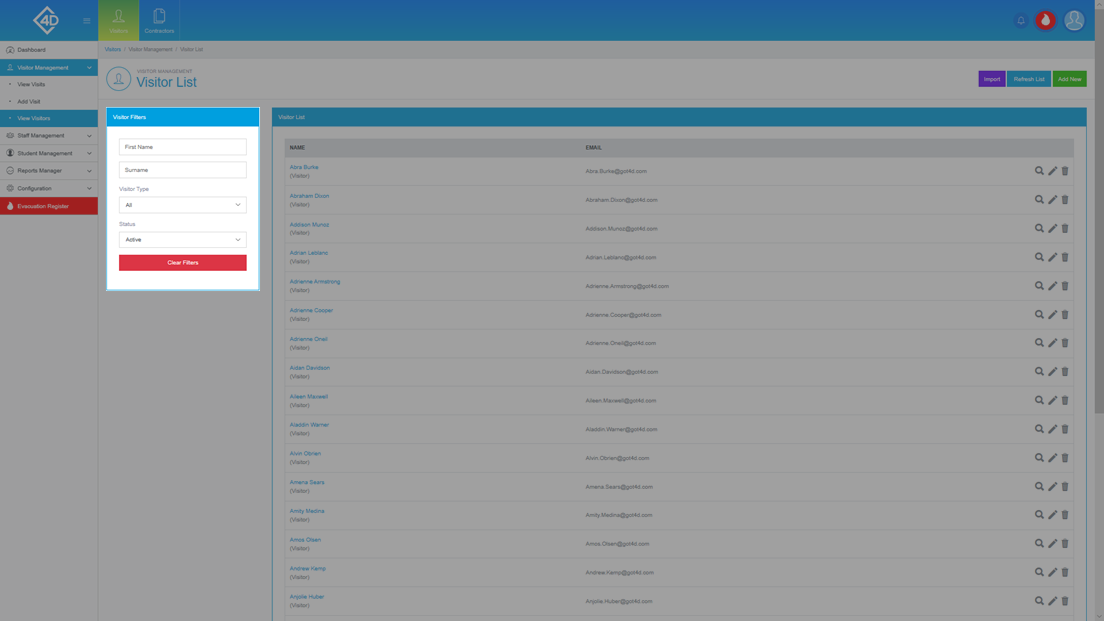1104x621 pixels.
Task: Collapse the Visitor Management sidebar section
Action: [x=49, y=68]
